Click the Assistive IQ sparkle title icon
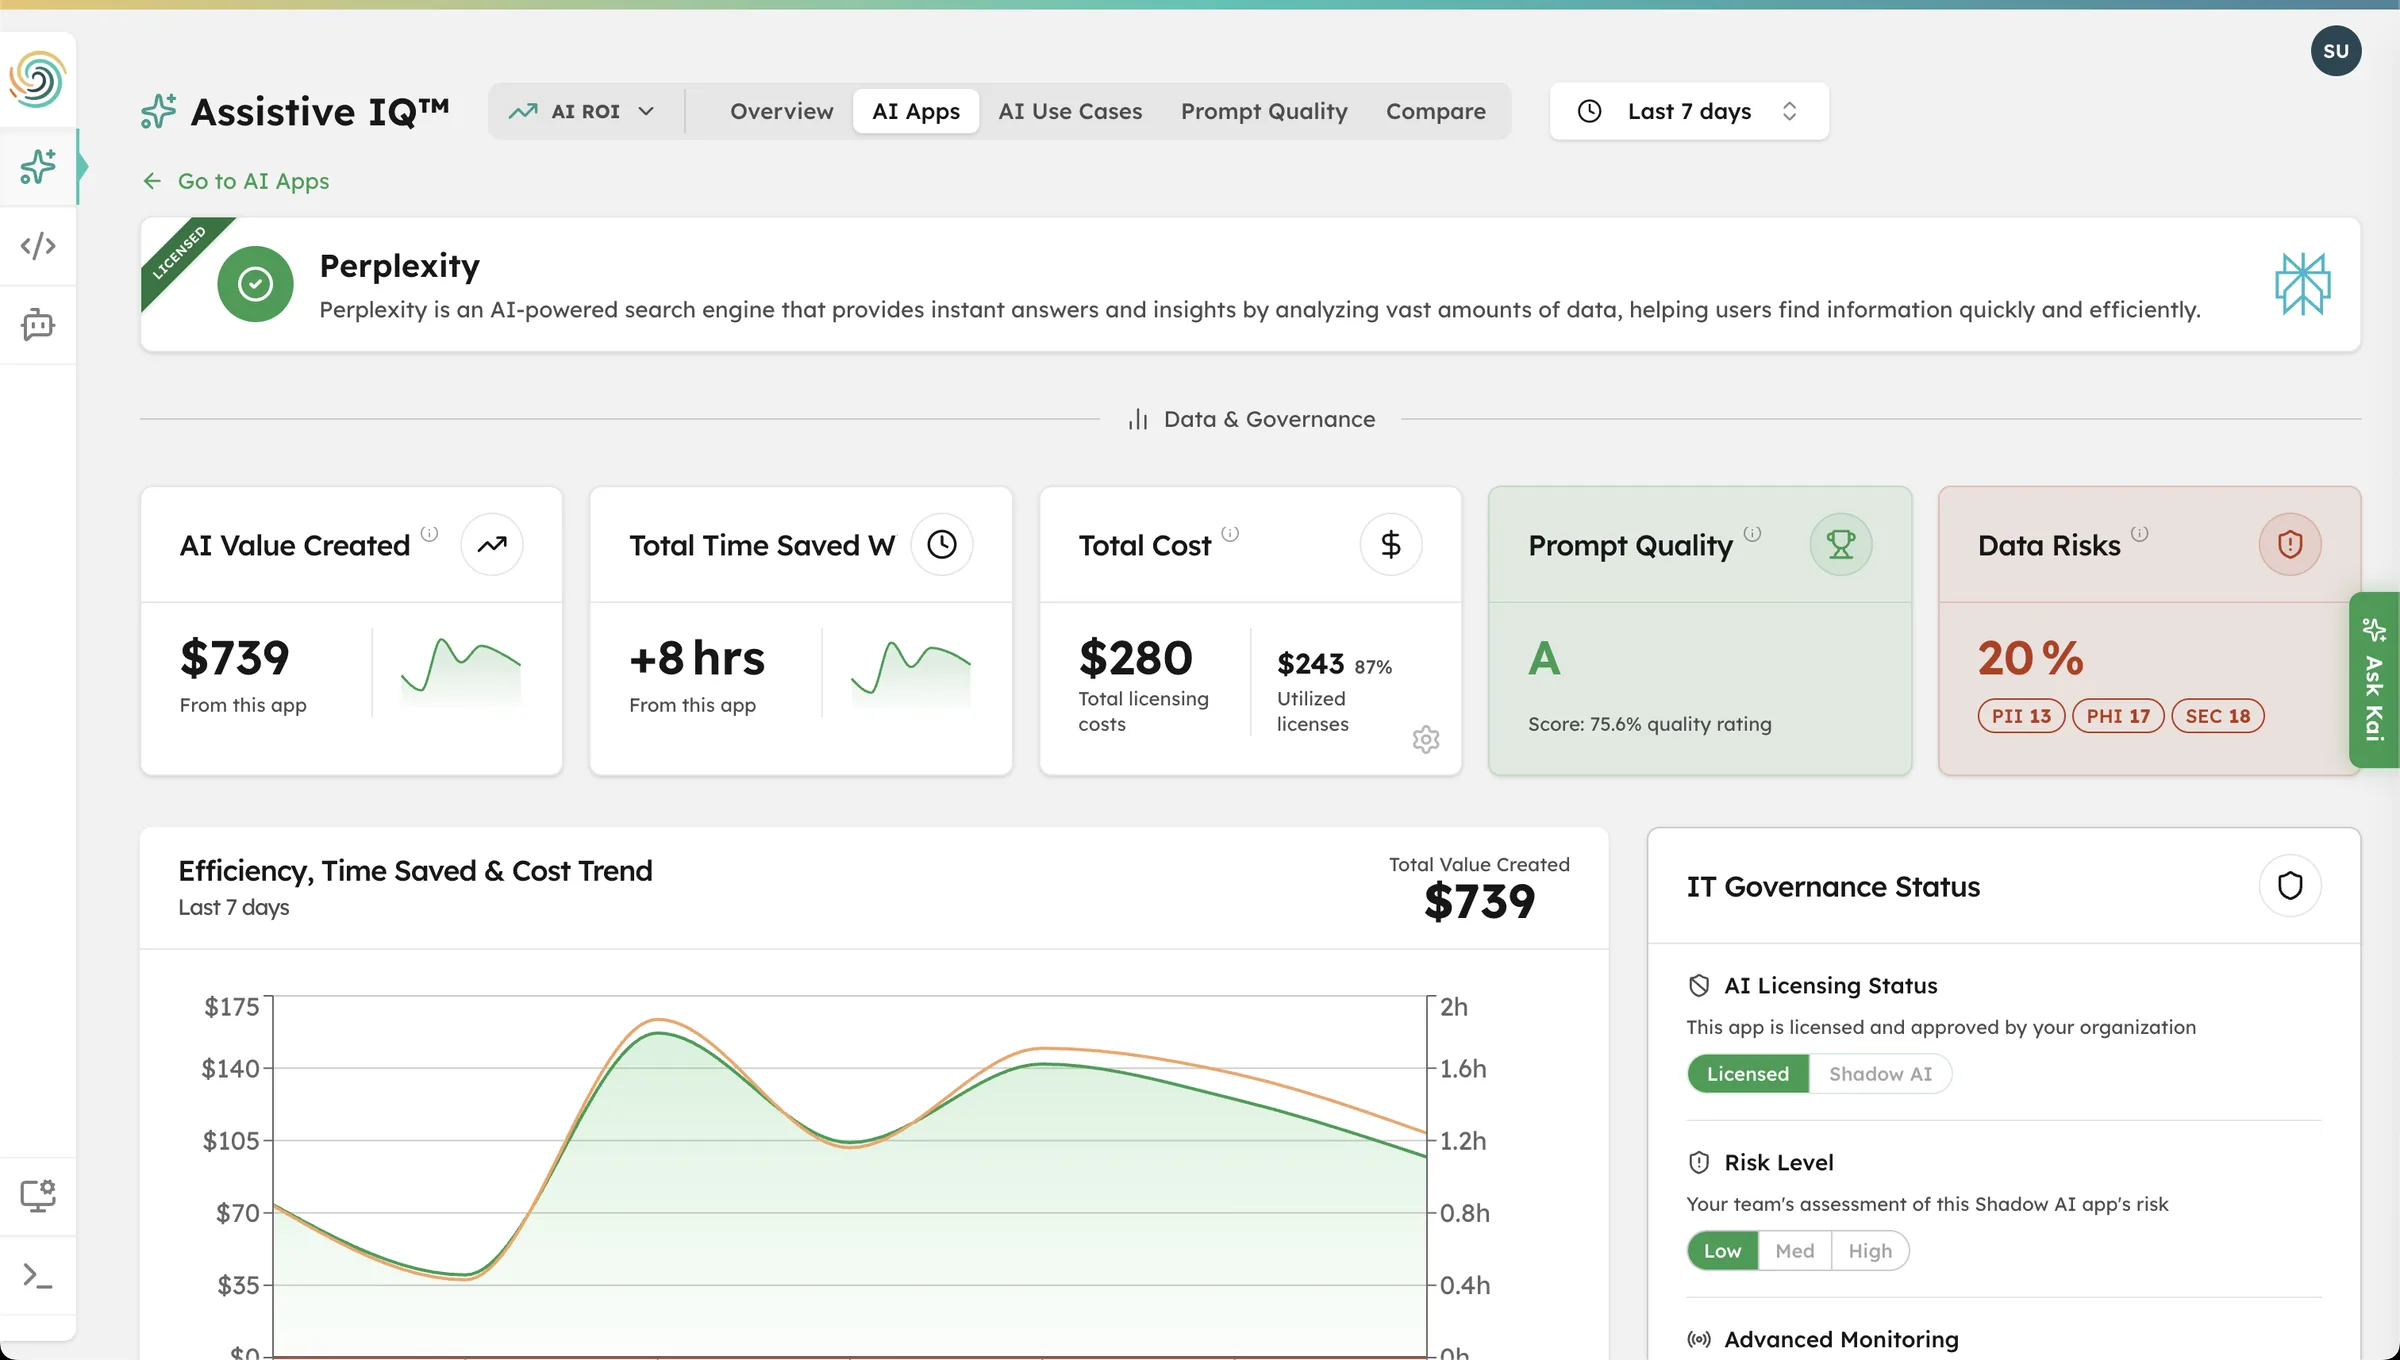 pos(159,111)
